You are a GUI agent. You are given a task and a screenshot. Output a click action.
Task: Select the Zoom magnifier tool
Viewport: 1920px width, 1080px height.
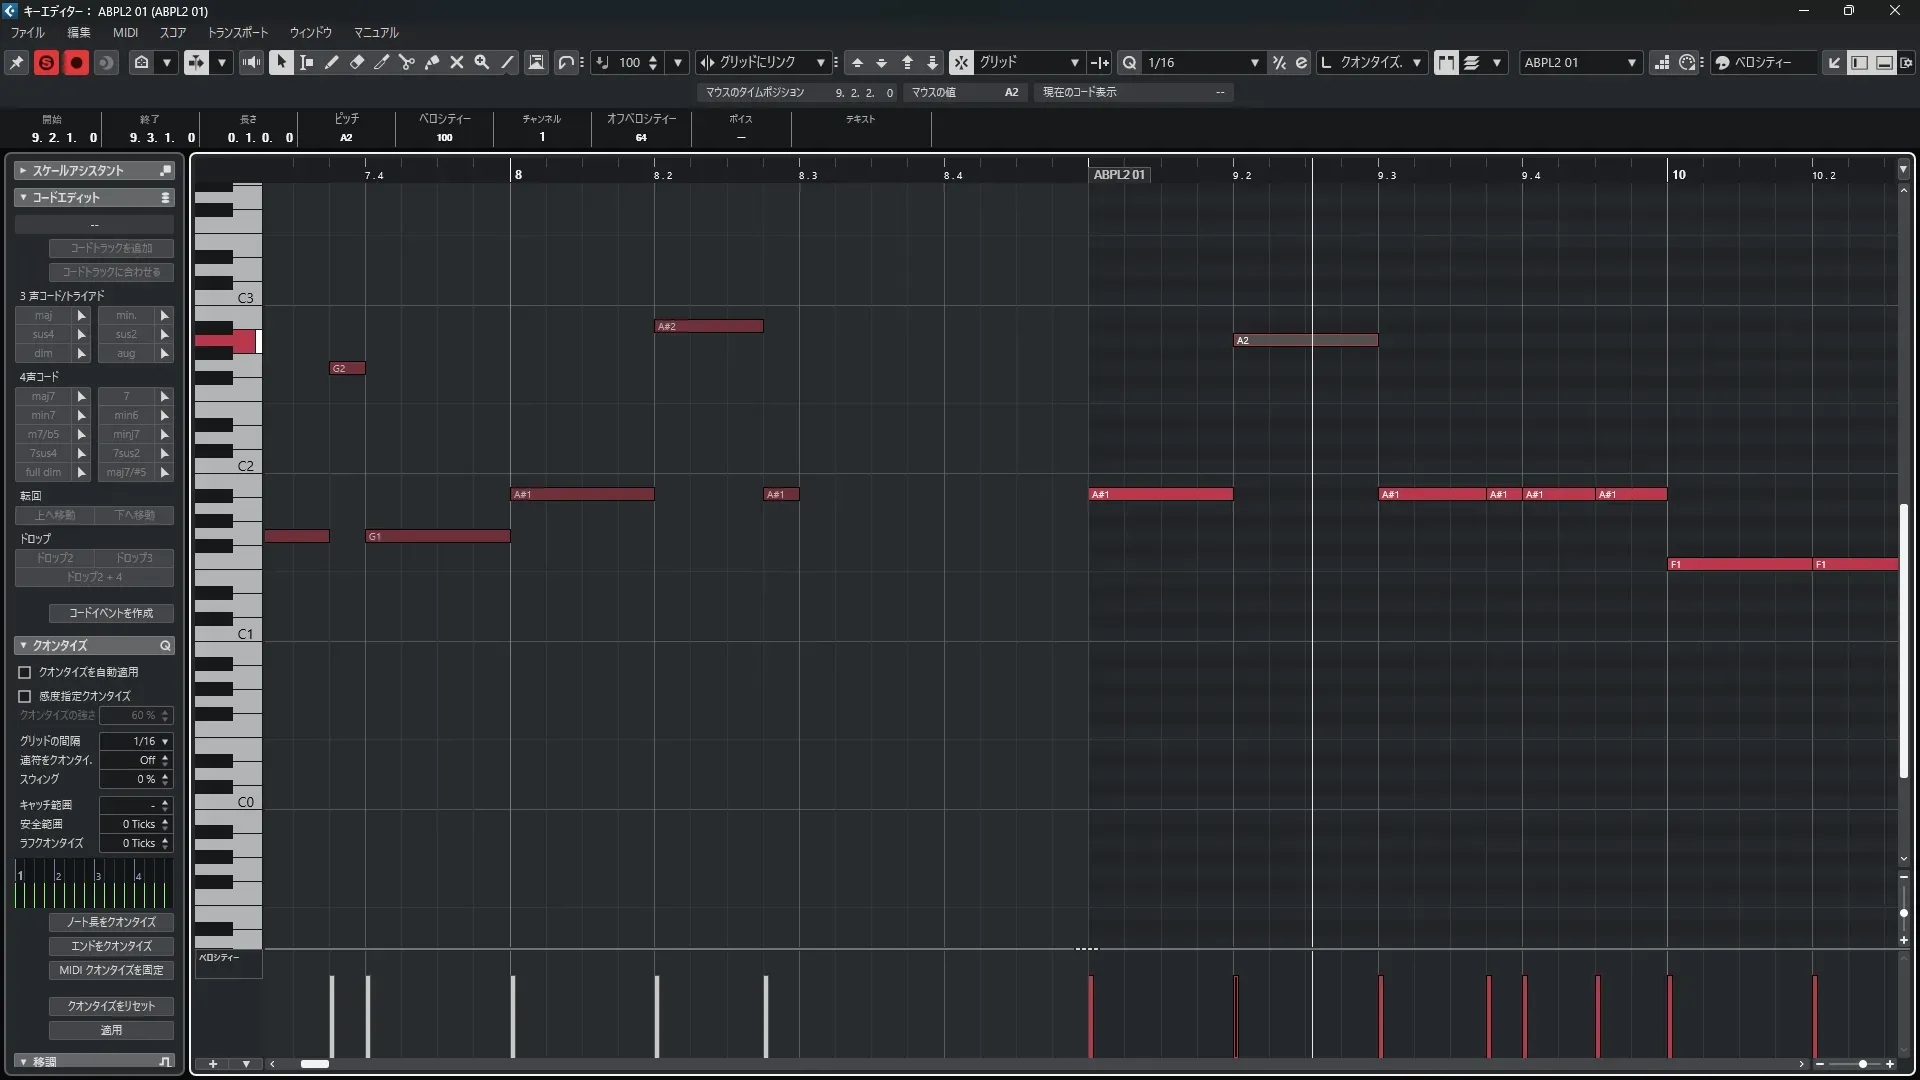pyautogui.click(x=482, y=62)
